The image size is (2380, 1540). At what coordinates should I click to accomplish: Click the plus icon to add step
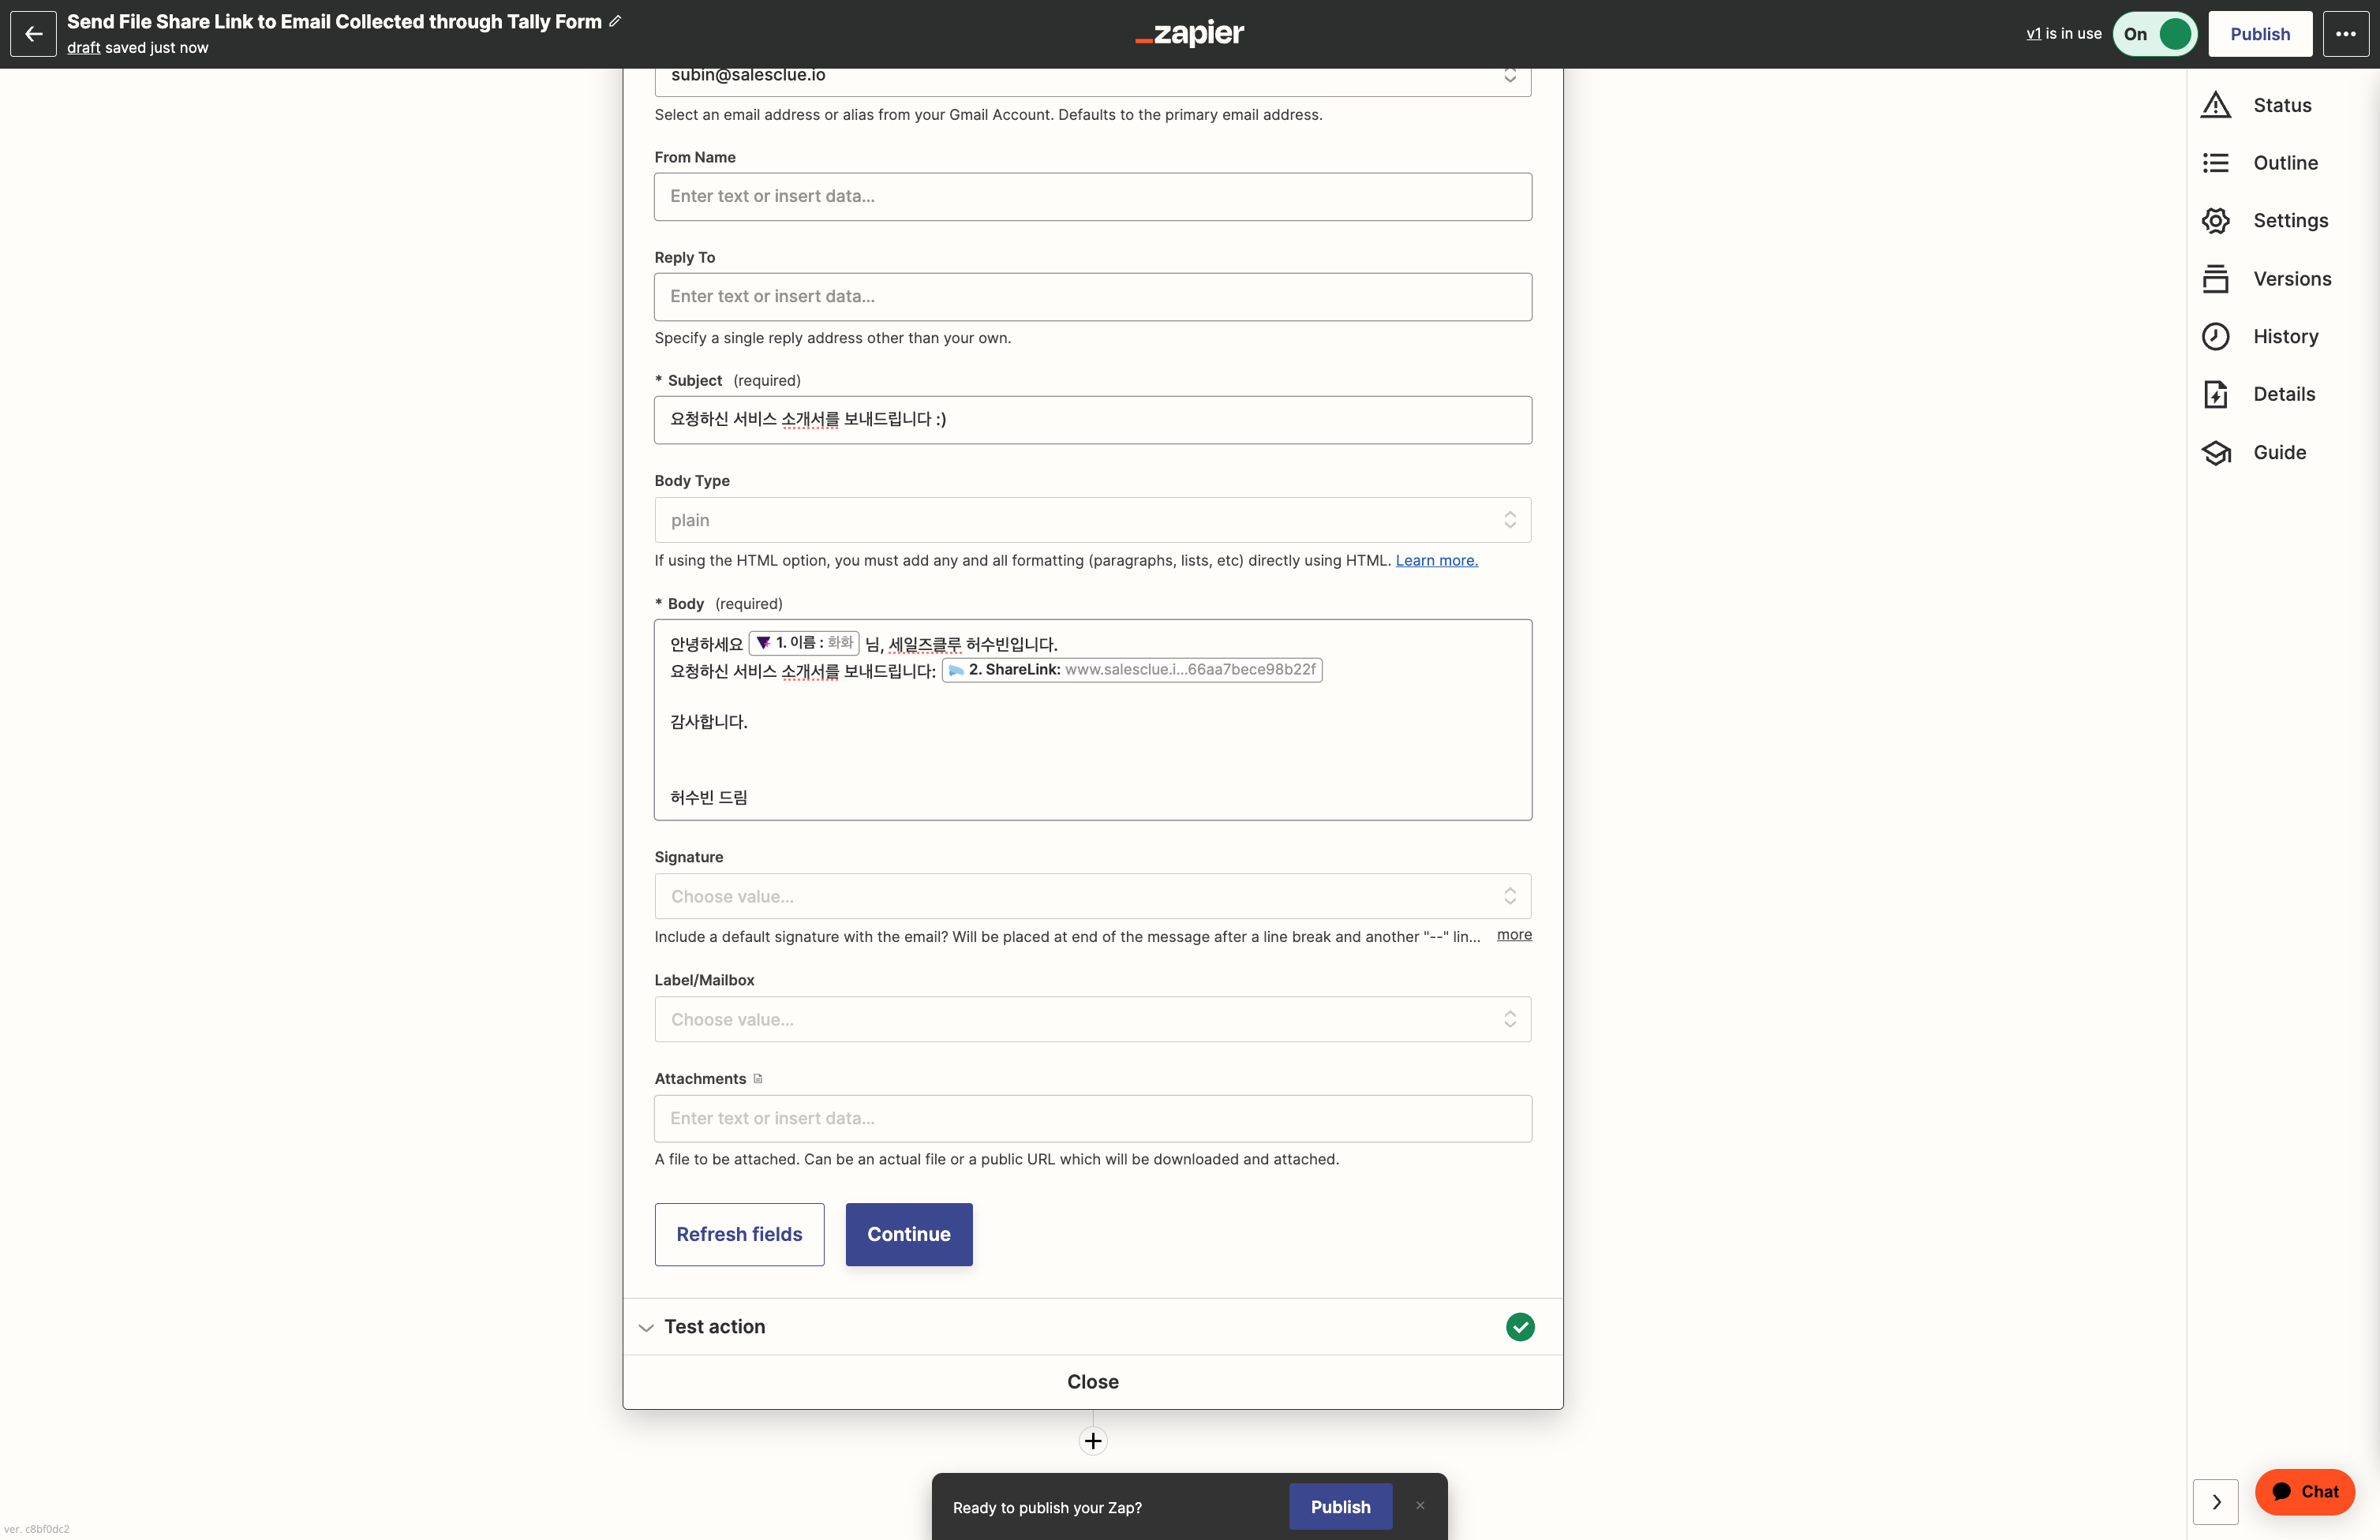click(x=1093, y=1441)
